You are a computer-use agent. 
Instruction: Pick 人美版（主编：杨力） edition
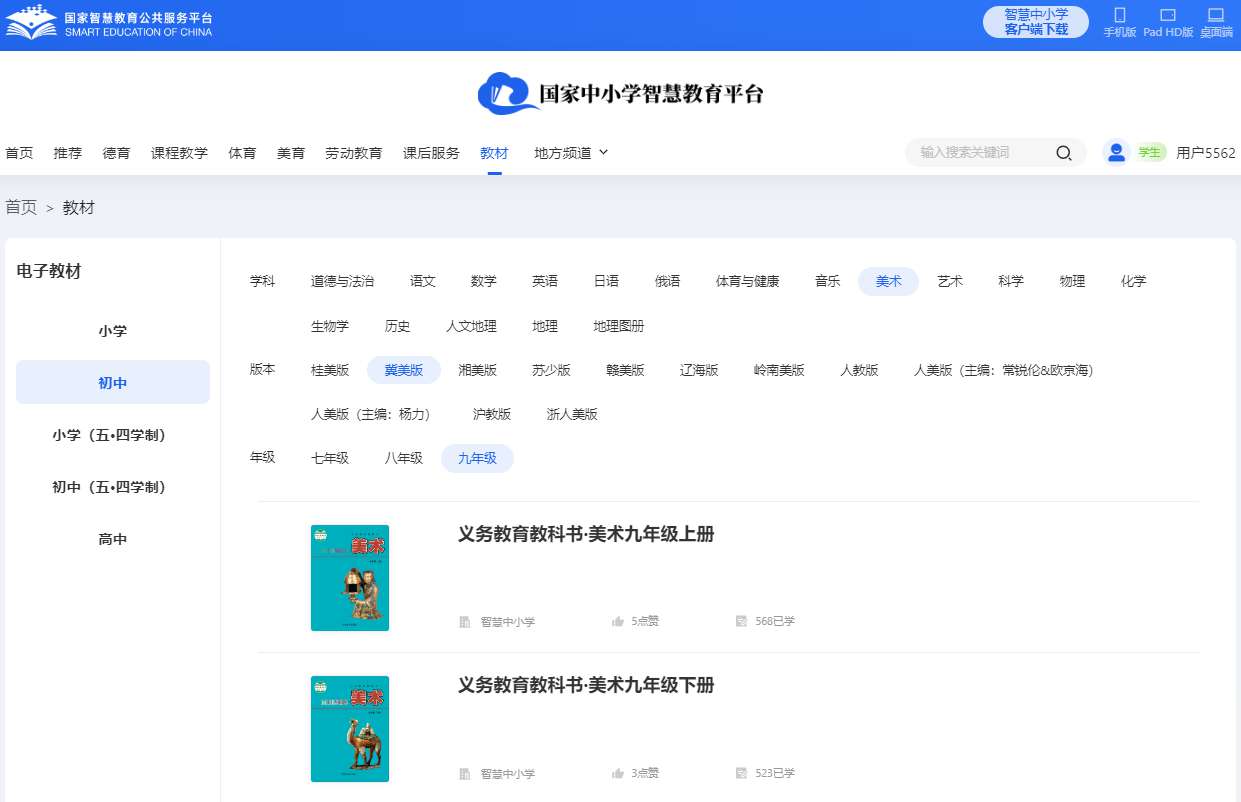click(374, 414)
